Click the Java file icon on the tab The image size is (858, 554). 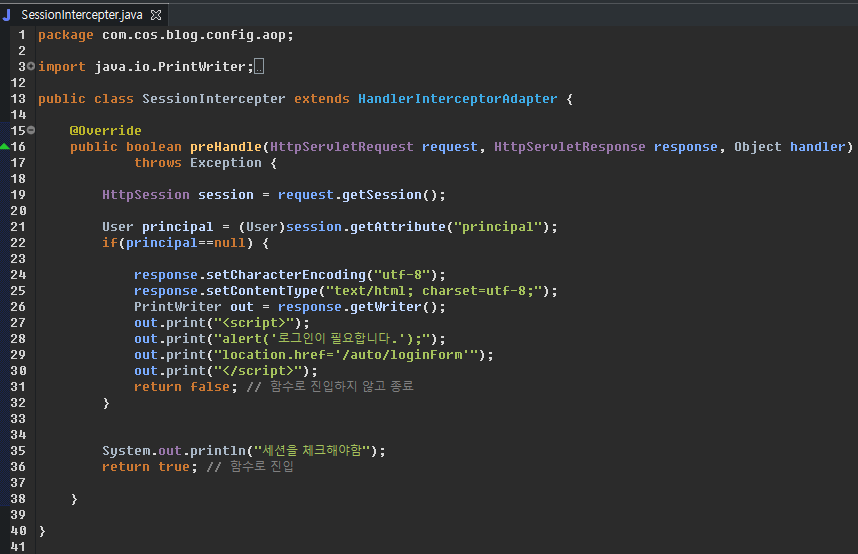click(7, 15)
